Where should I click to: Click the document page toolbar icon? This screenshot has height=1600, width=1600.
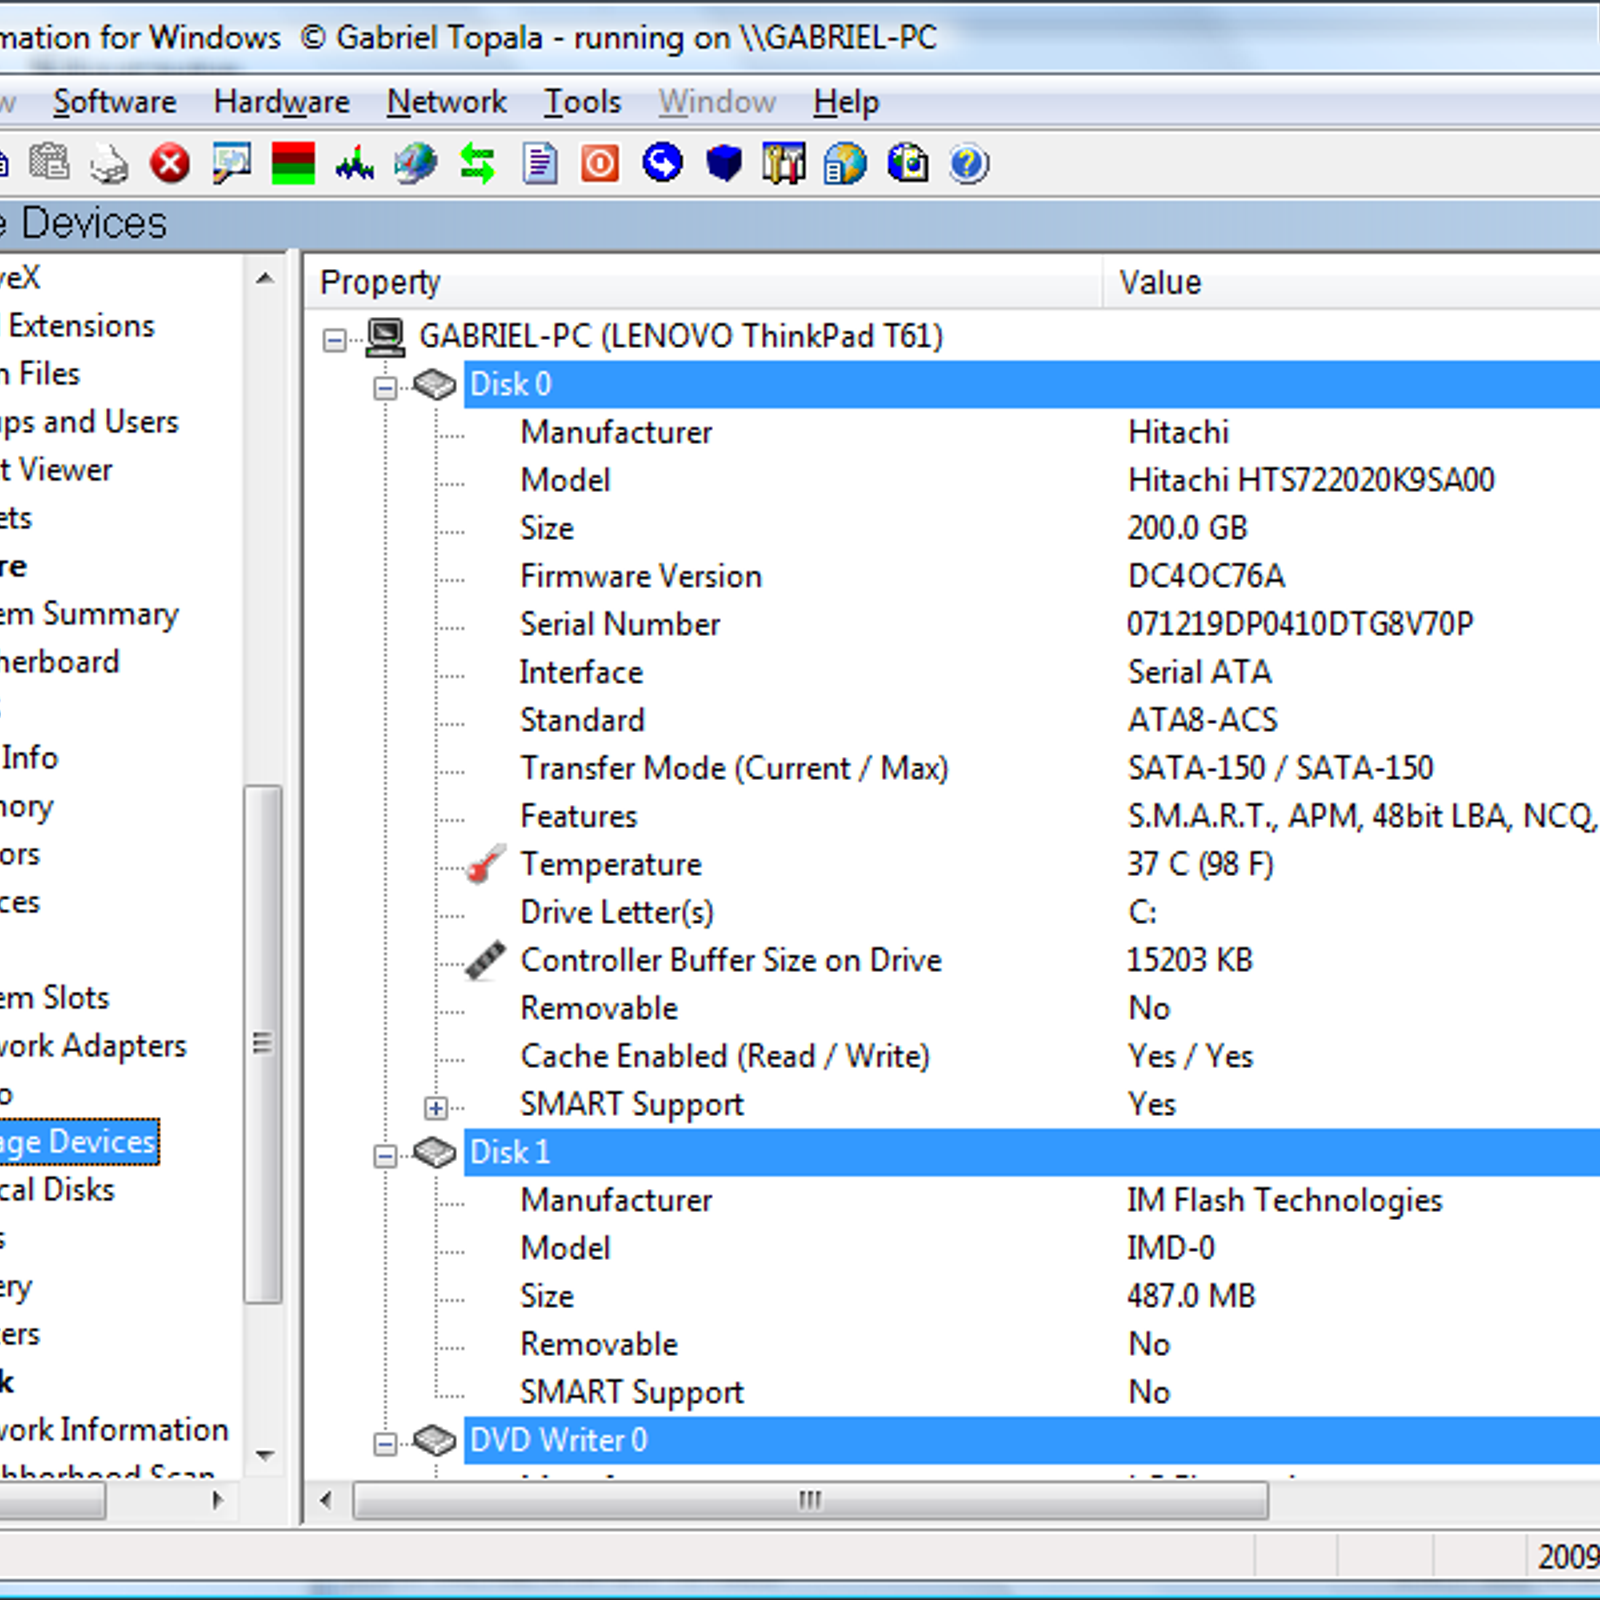(539, 163)
